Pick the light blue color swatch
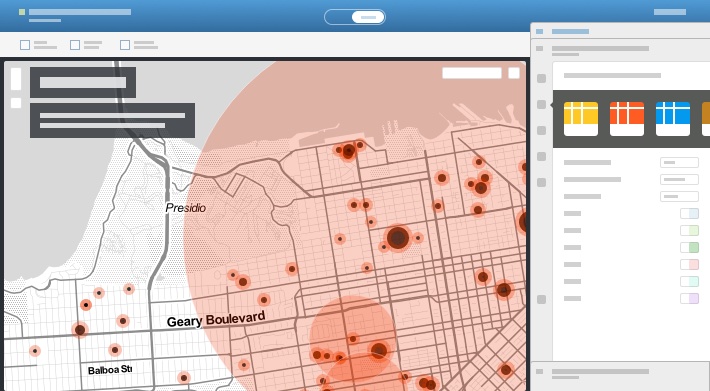 [689, 214]
